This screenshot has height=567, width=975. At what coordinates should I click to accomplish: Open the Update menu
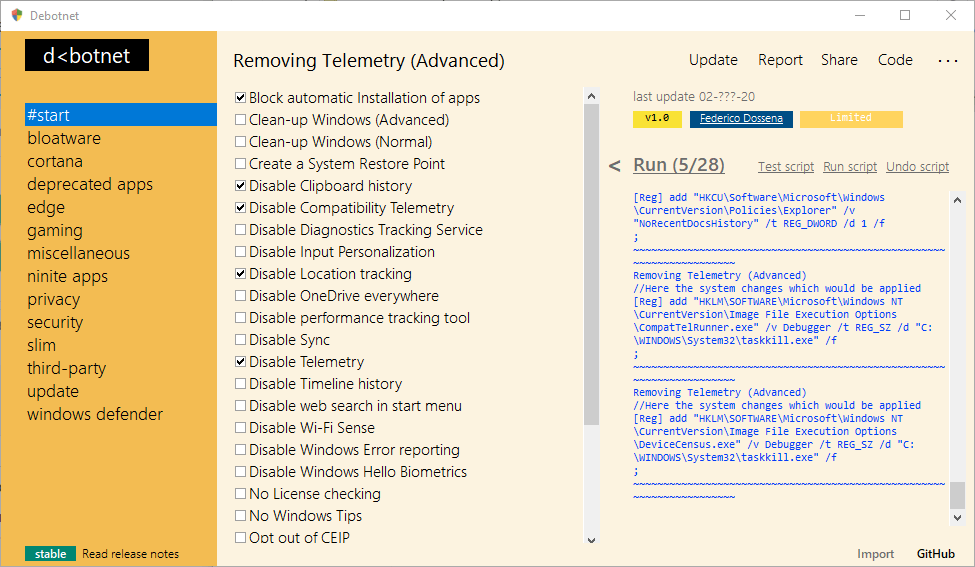pos(713,60)
